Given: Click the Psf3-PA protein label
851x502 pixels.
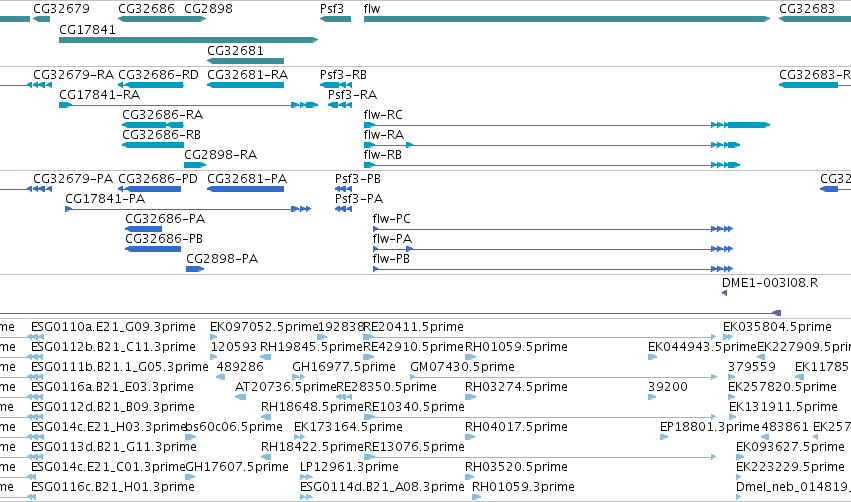Looking at the screenshot, I should point(359,199).
